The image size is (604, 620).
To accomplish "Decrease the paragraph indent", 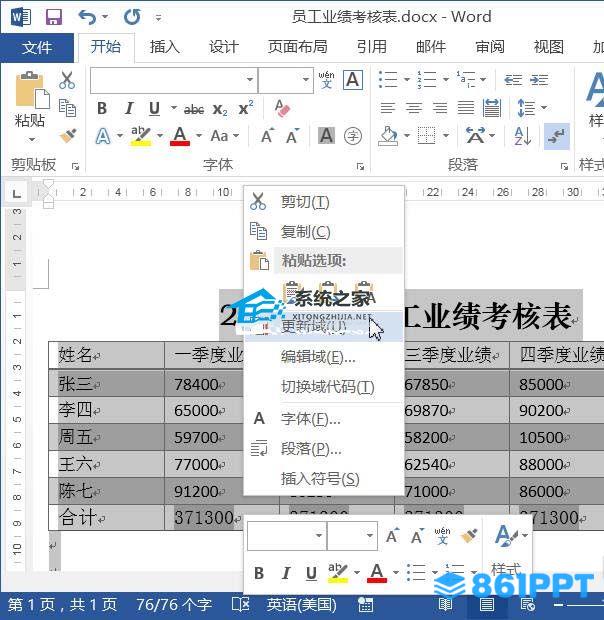I will 513,80.
